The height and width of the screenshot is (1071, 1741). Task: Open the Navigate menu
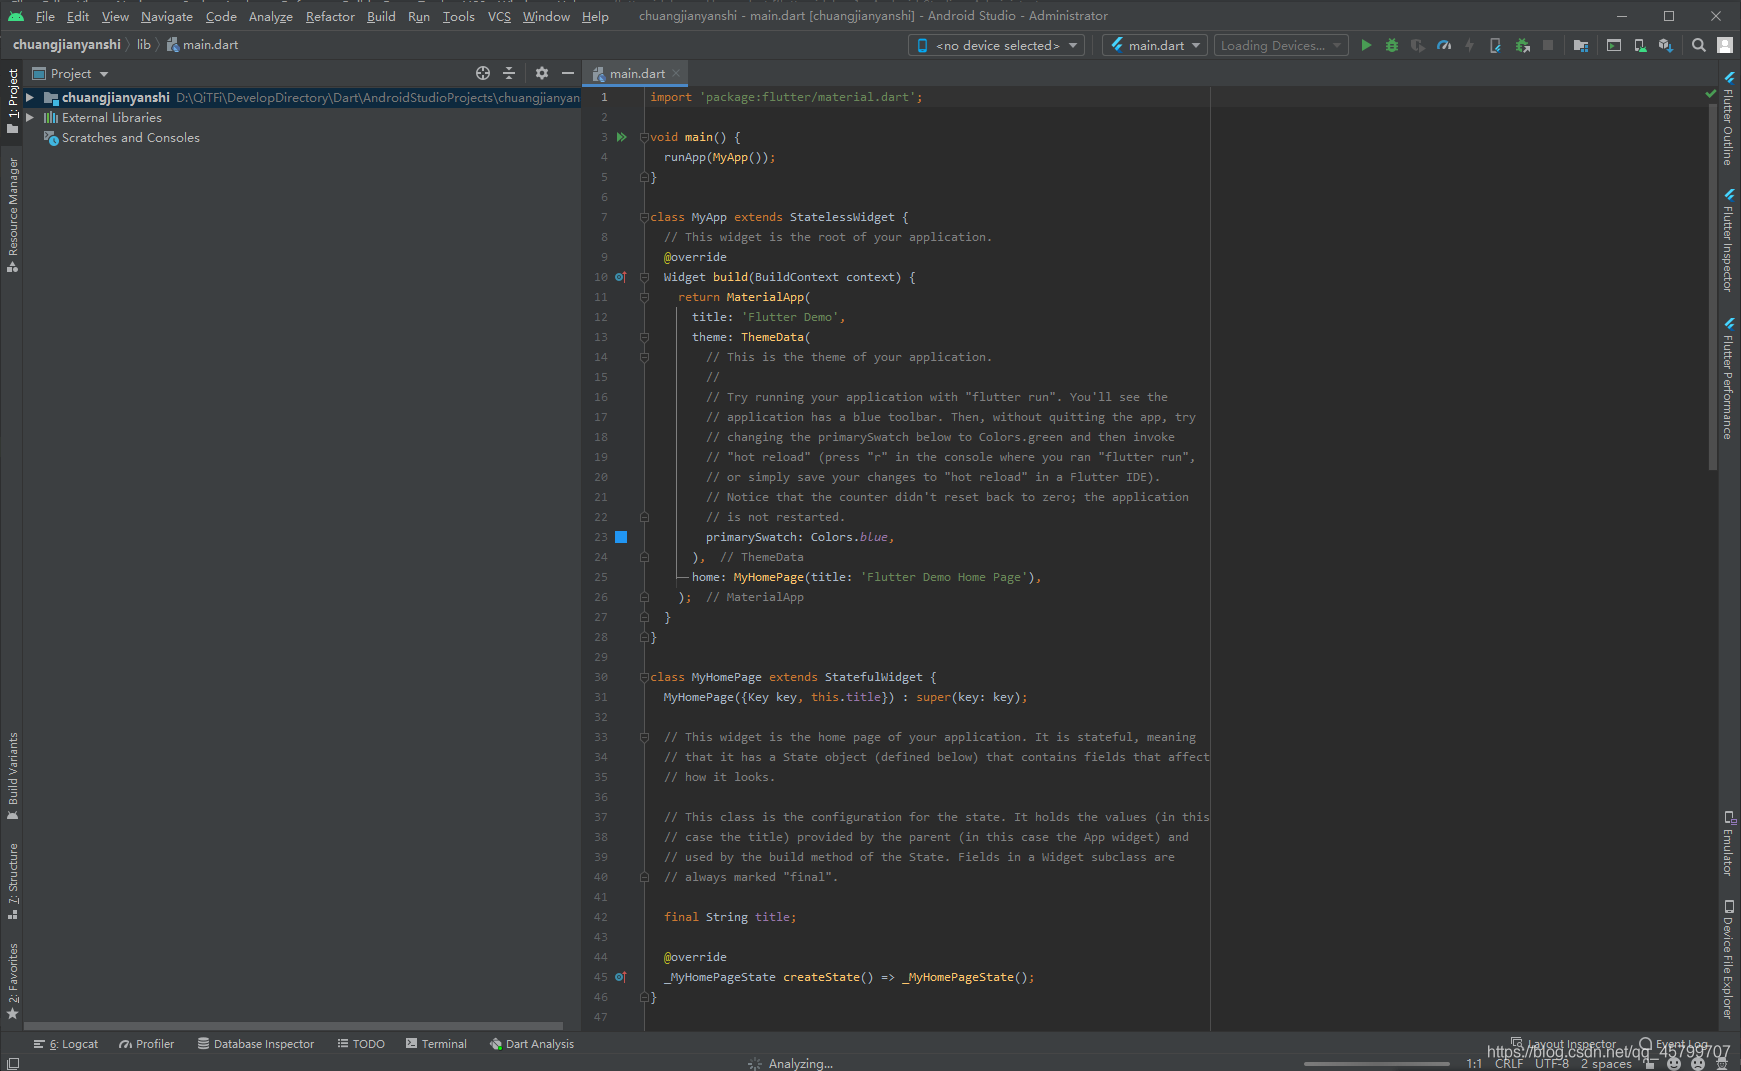(167, 16)
